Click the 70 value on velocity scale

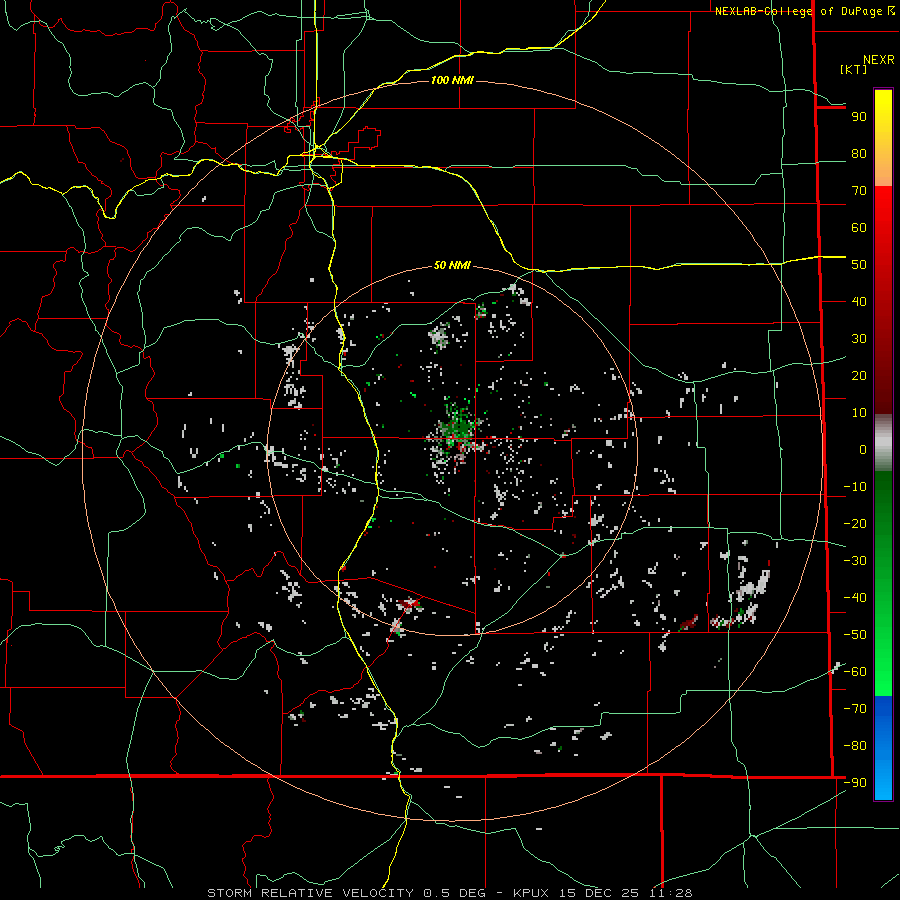[859, 191]
